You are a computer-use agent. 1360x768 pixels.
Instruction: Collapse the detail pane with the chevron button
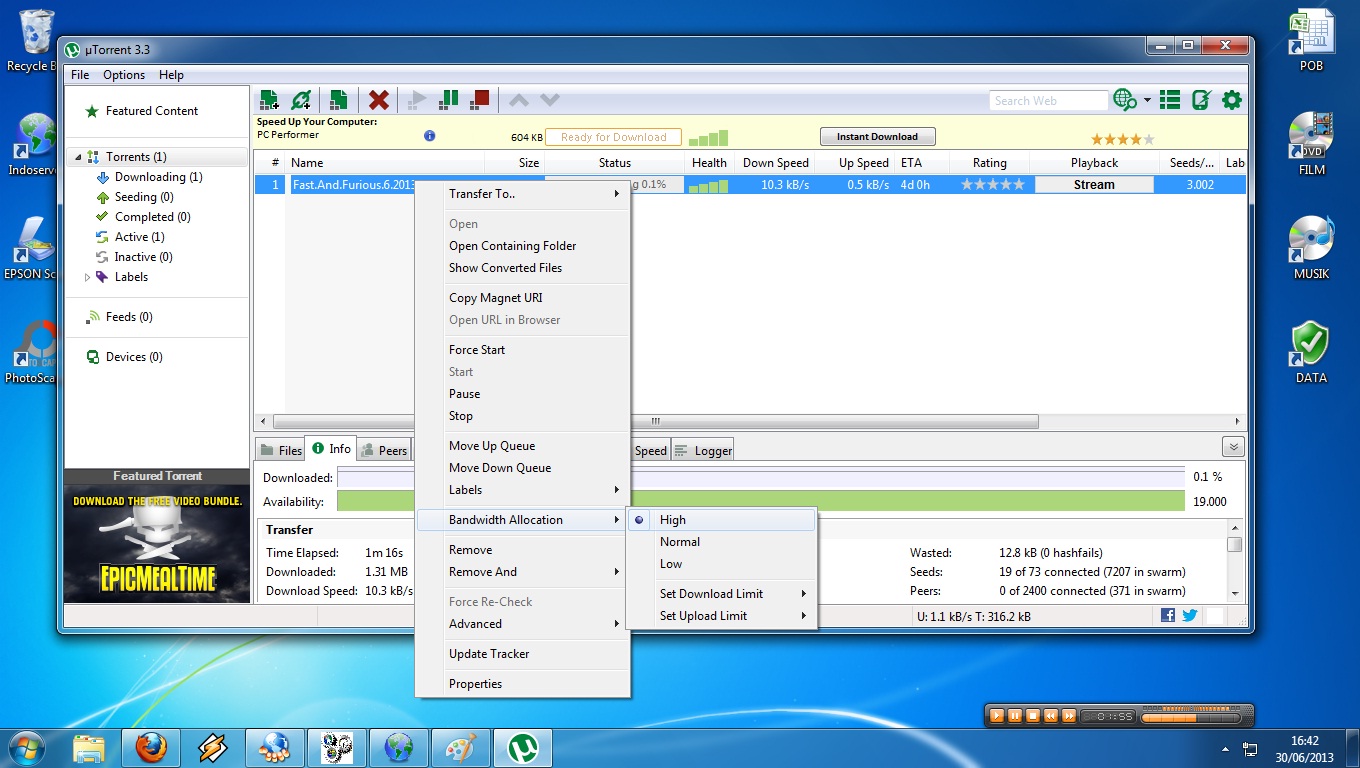(1233, 447)
